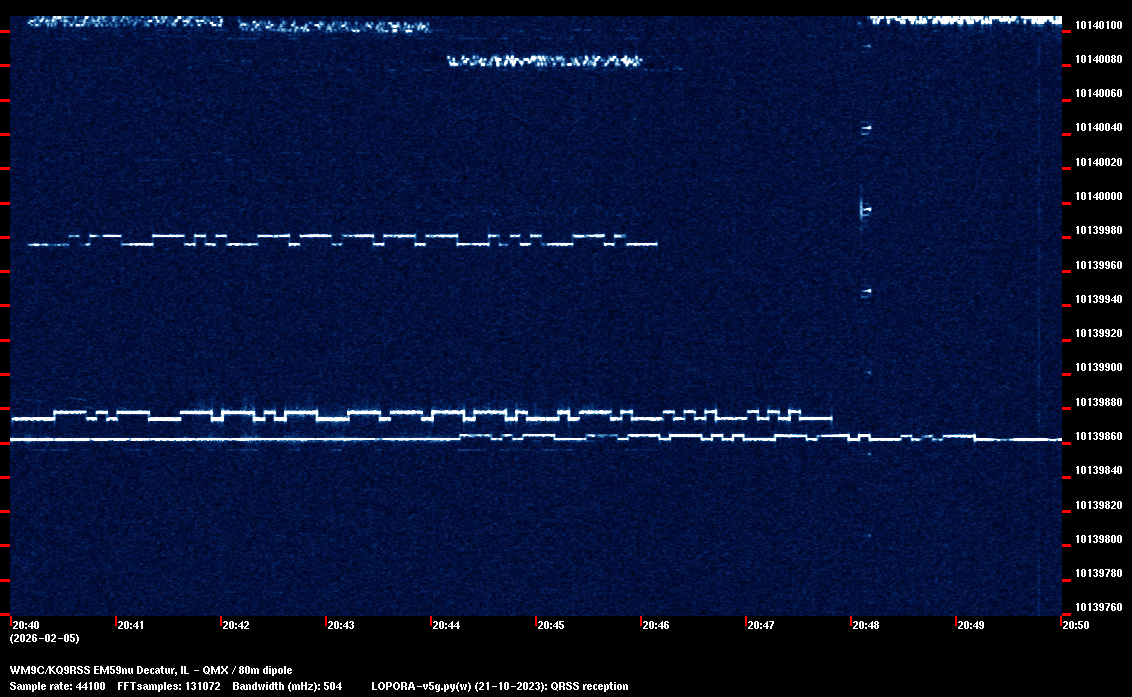
Task: Select the 20:50 time label
Action: tap(1076, 625)
